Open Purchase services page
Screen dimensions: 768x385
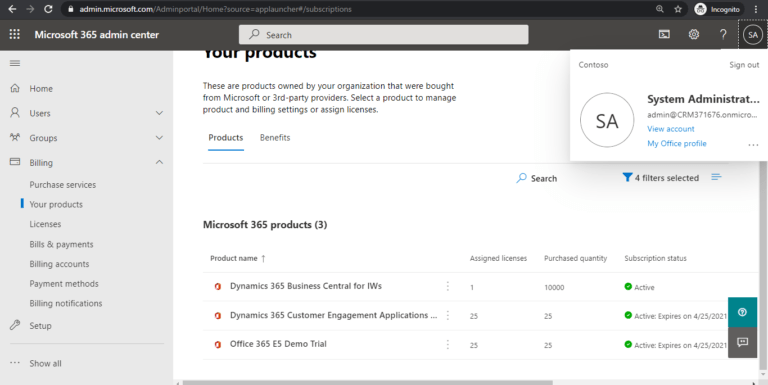[63, 185]
